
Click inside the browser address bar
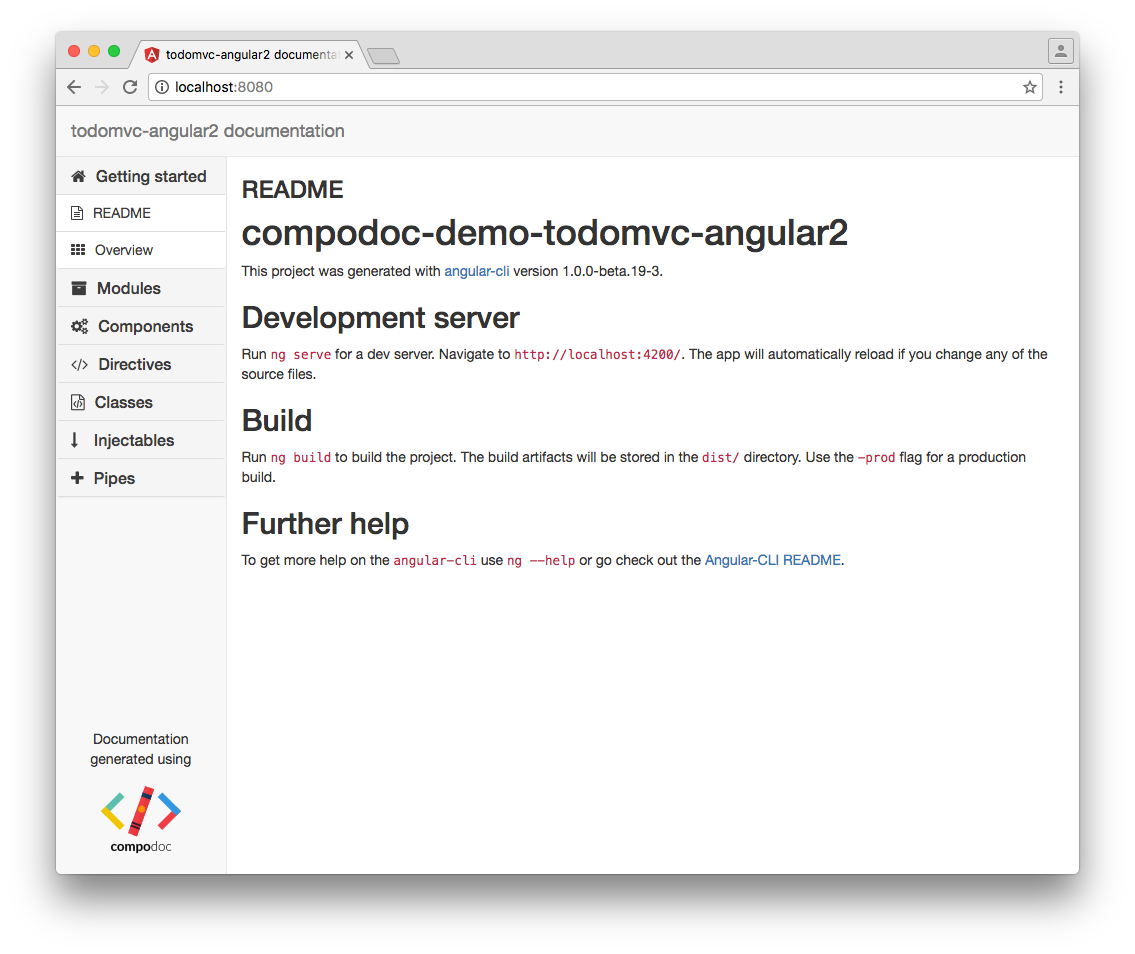500,87
